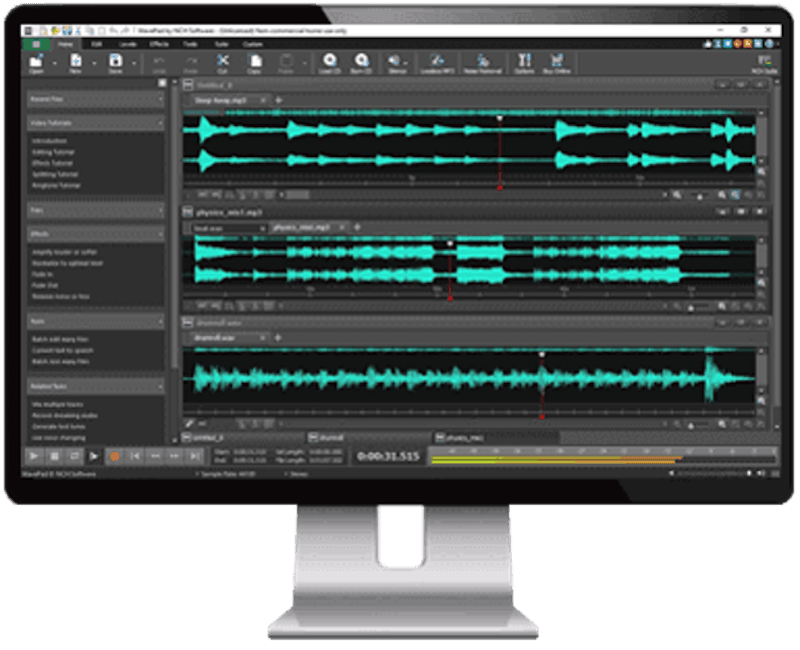Screen dimensions: 800x650
Task: Open the NCH Suite icon
Action: (x=764, y=64)
